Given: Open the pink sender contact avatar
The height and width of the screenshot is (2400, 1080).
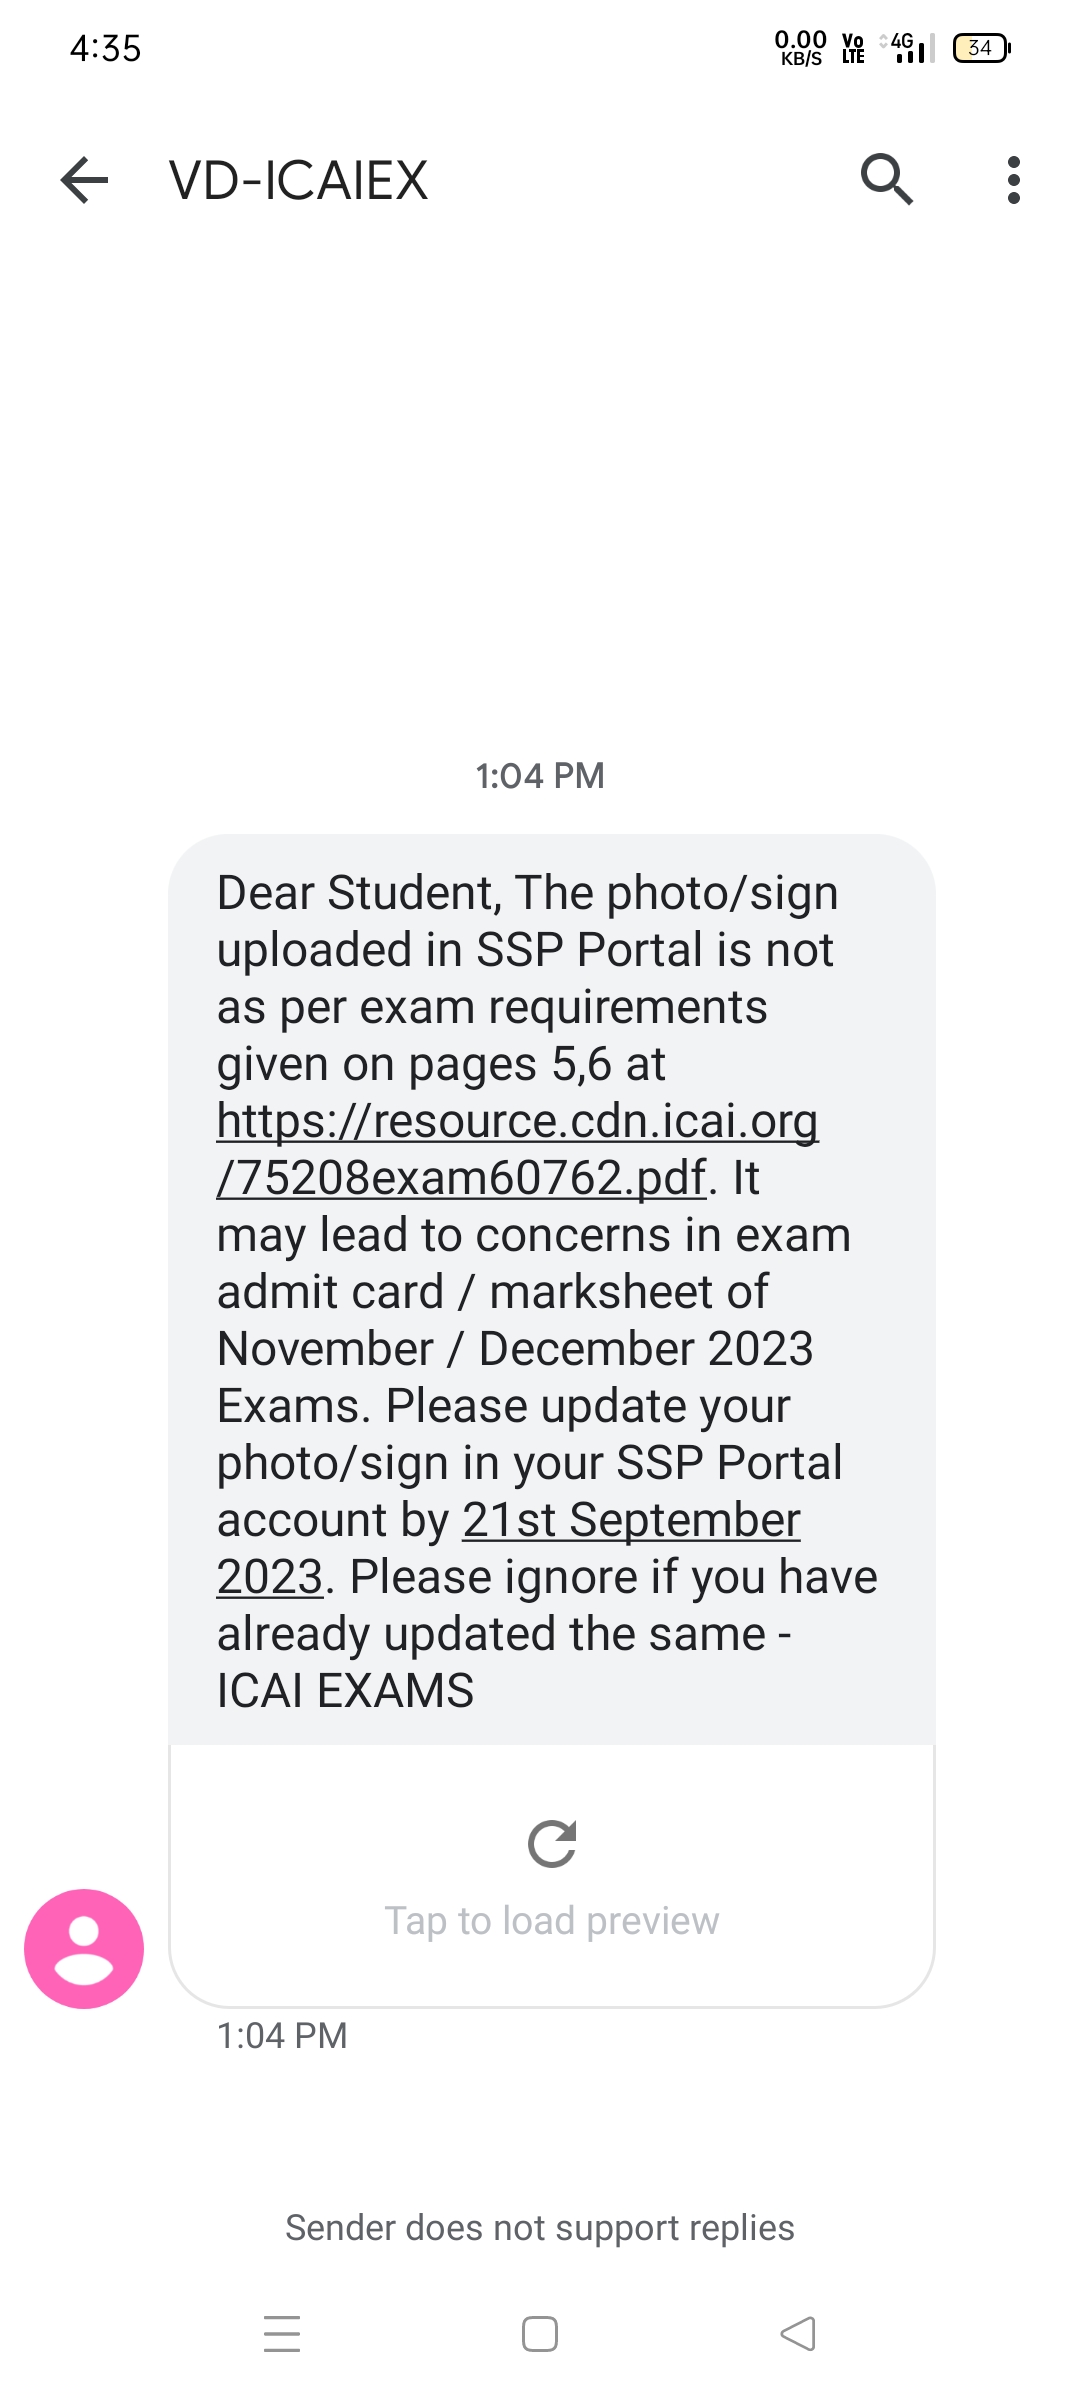Looking at the screenshot, I should [84, 1948].
